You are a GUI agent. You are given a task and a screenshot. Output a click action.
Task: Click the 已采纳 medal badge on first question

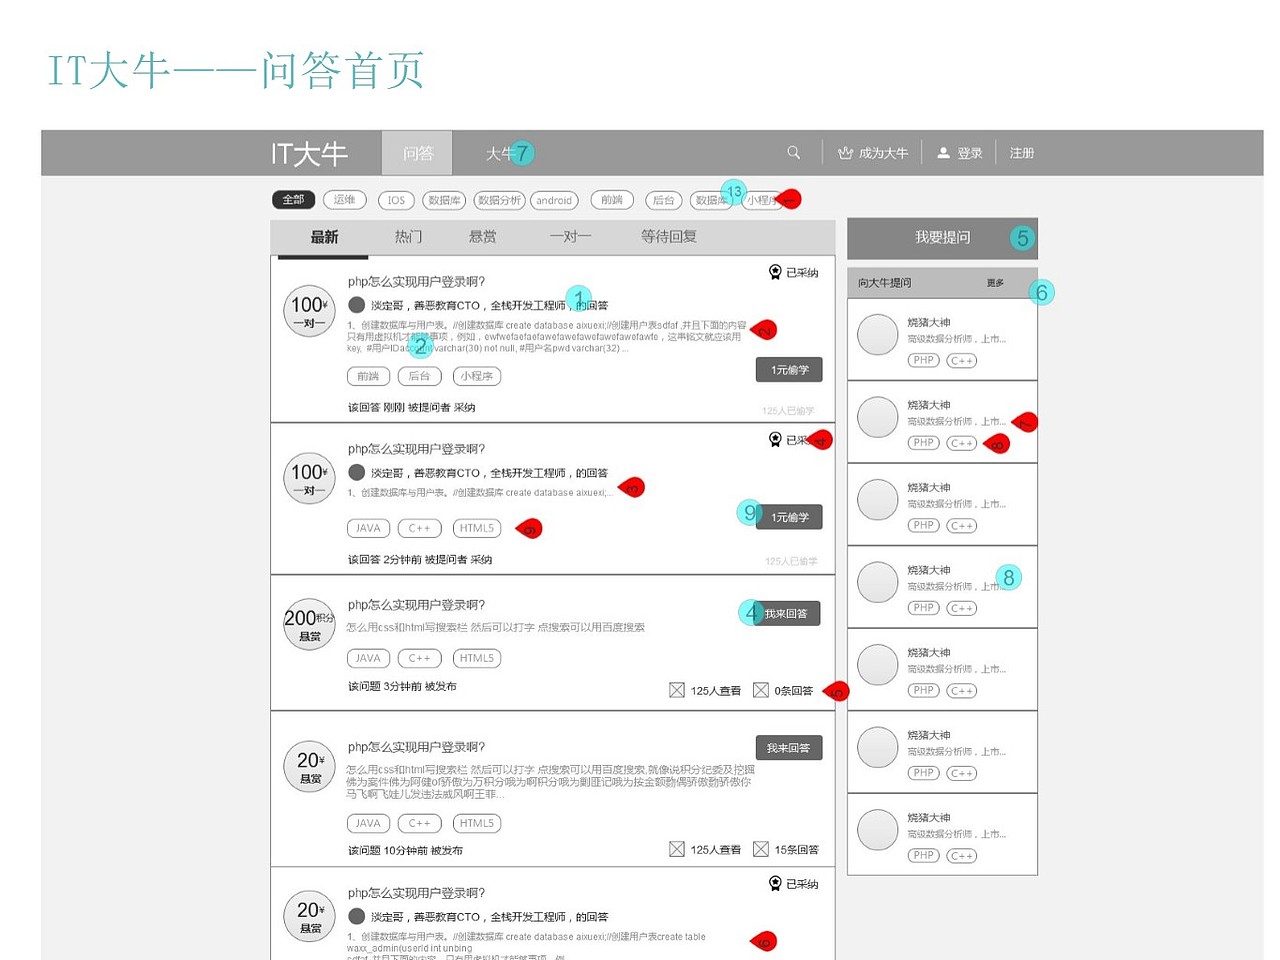pos(775,271)
